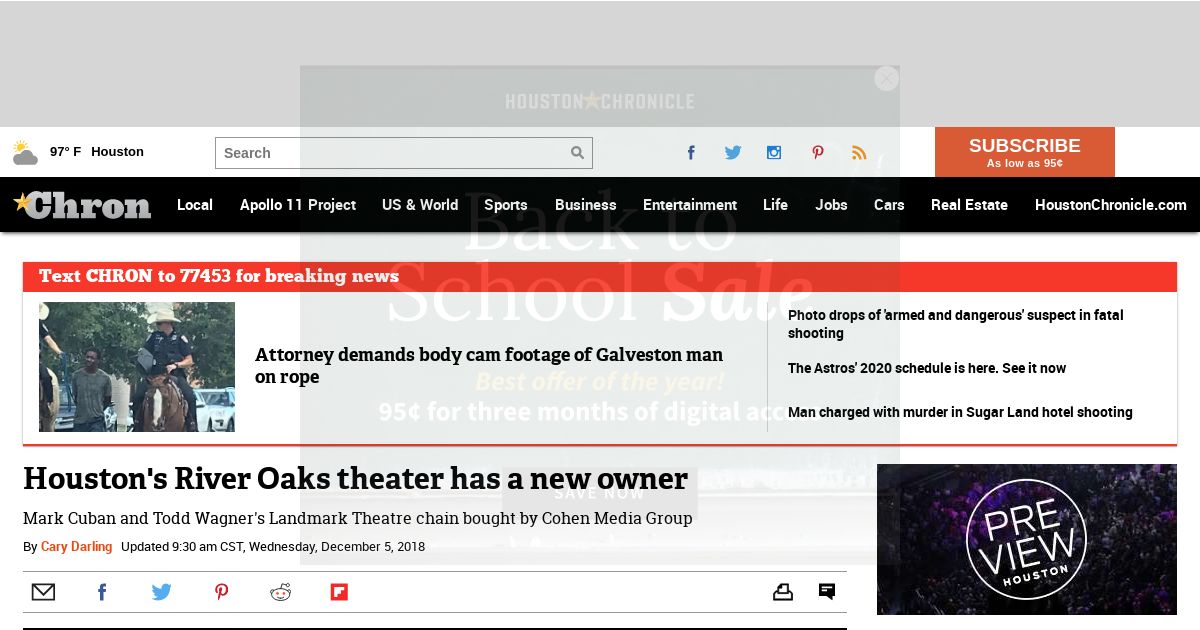
Task: Read Astros' 2020 schedule story
Action: pos(926,368)
